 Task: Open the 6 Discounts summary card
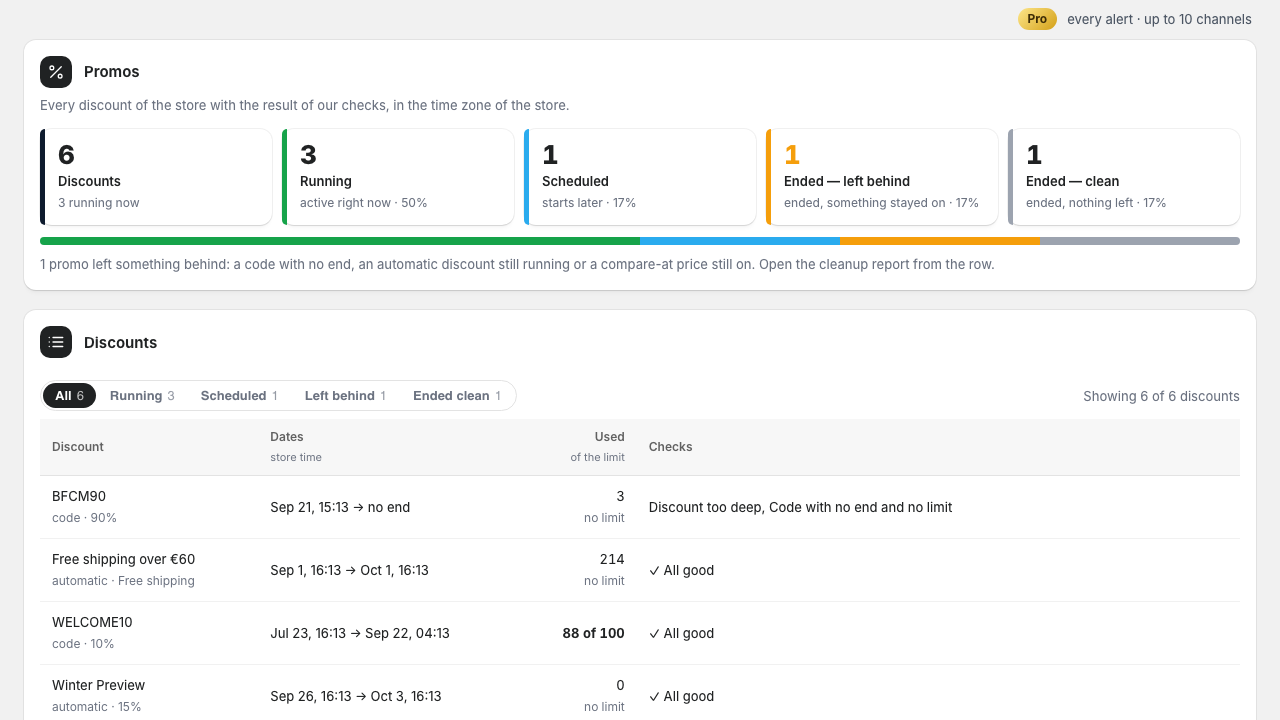click(156, 177)
